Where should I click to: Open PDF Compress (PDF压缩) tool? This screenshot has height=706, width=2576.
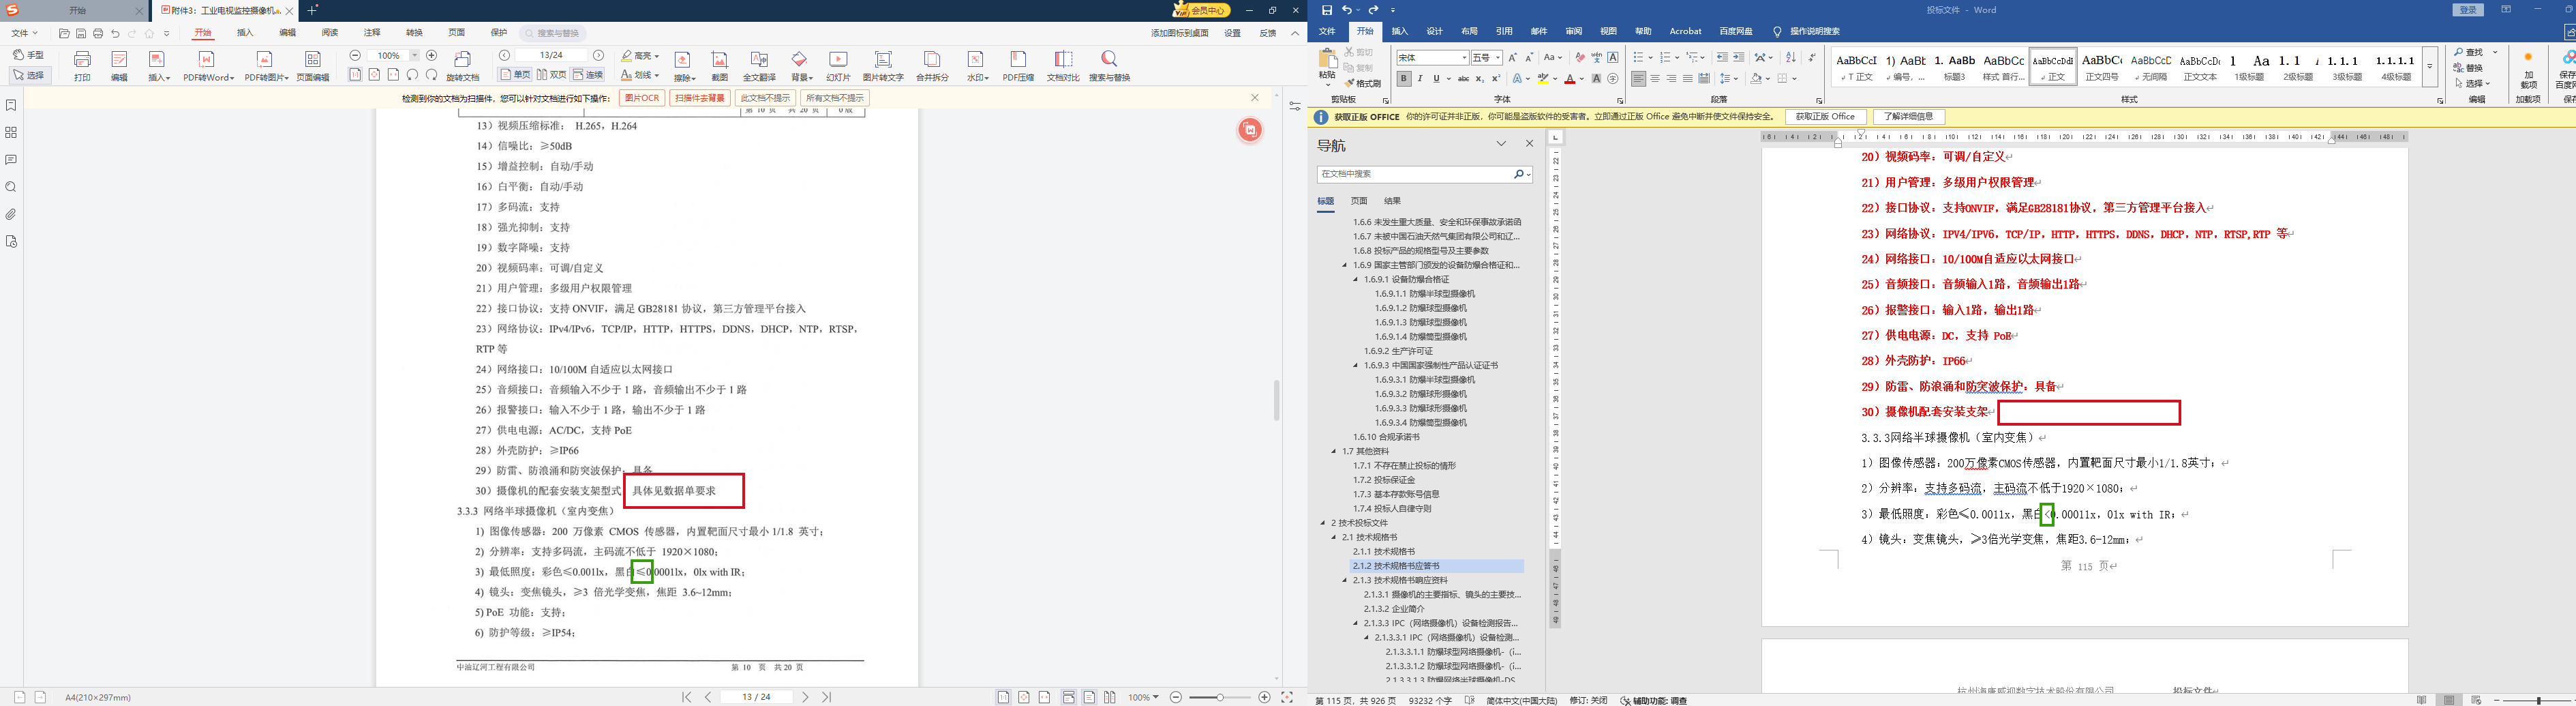pos(1018,66)
